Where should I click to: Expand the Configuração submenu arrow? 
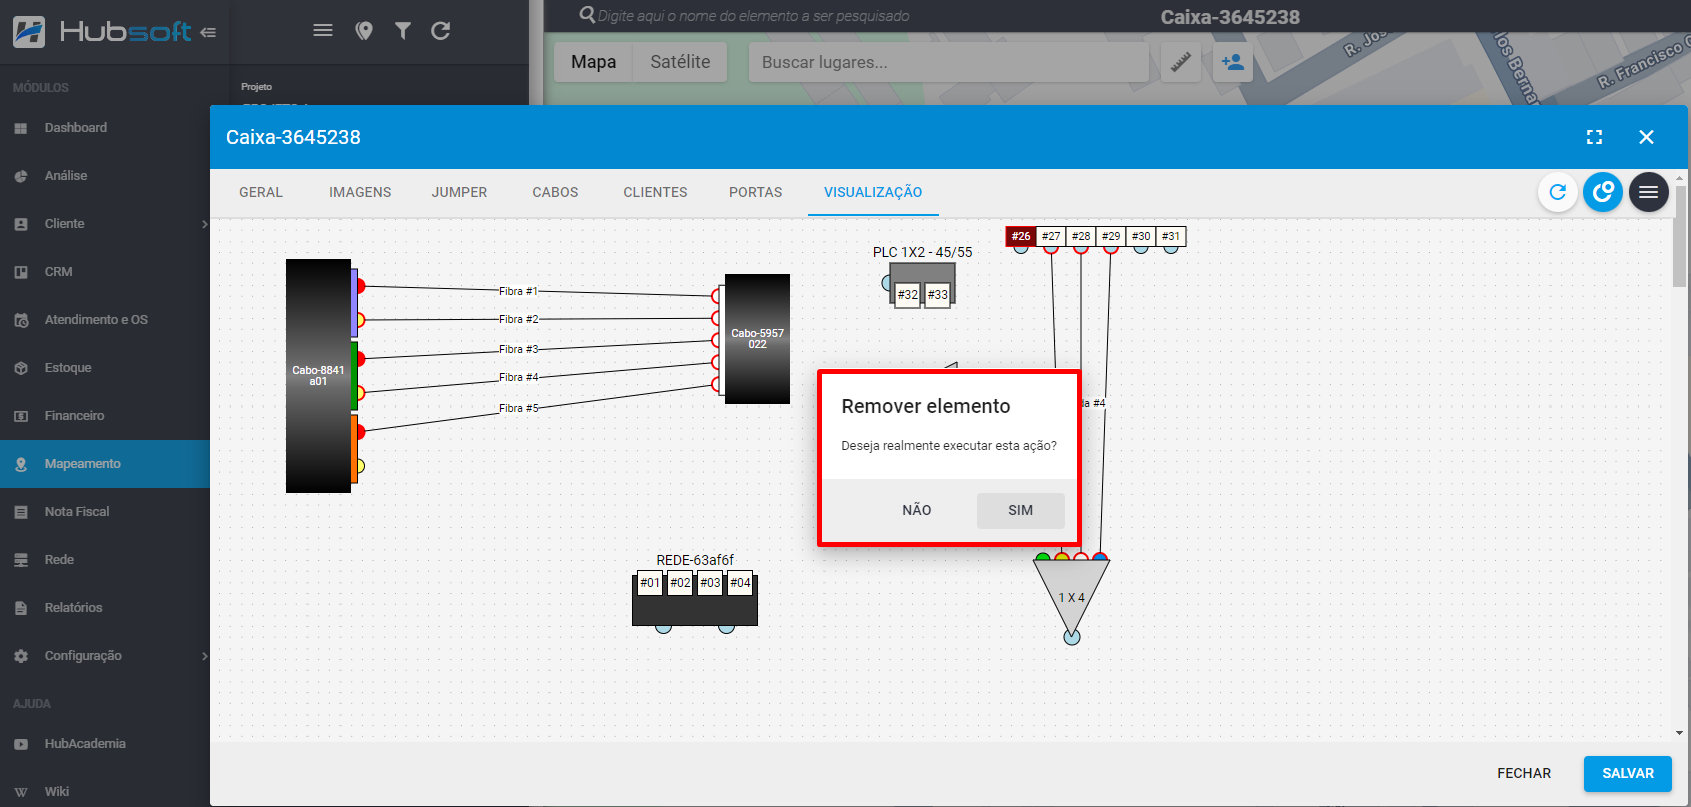point(204,656)
